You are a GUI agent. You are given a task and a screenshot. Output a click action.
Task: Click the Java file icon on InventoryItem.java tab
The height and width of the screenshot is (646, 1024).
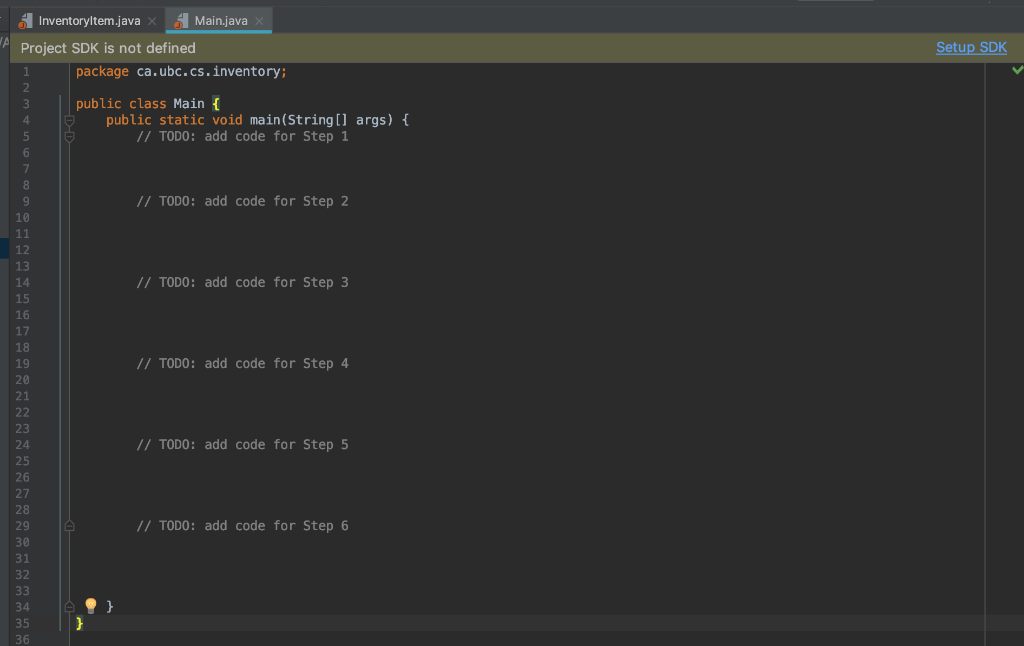(25, 22)
